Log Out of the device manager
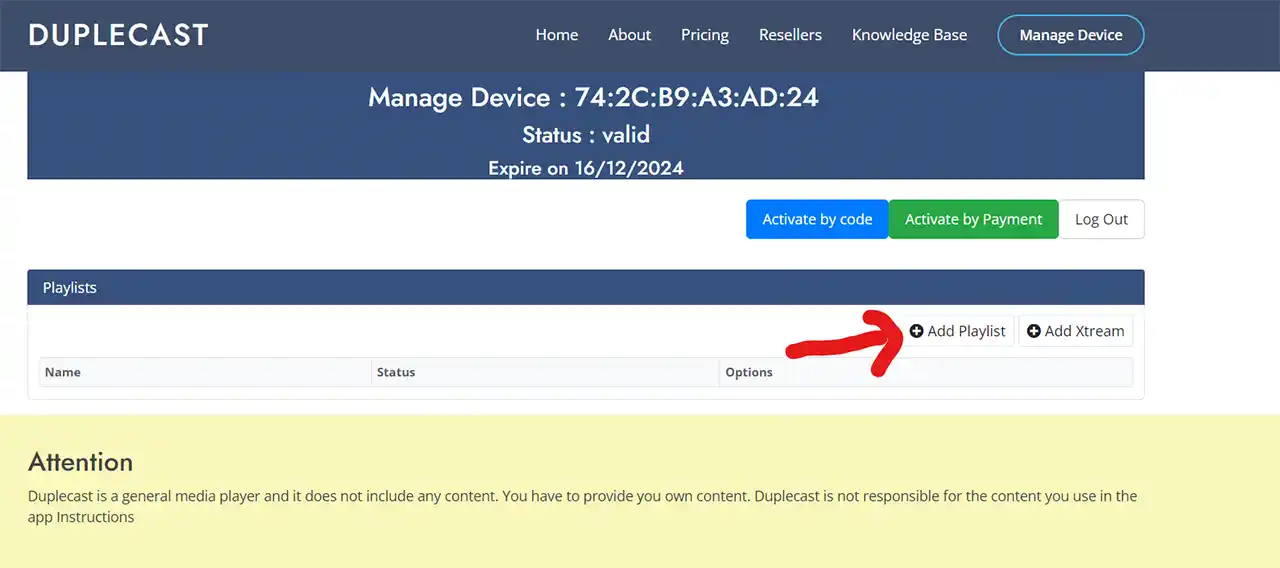Screen dimensions: 1280x568 click(x=1101, y=219)
